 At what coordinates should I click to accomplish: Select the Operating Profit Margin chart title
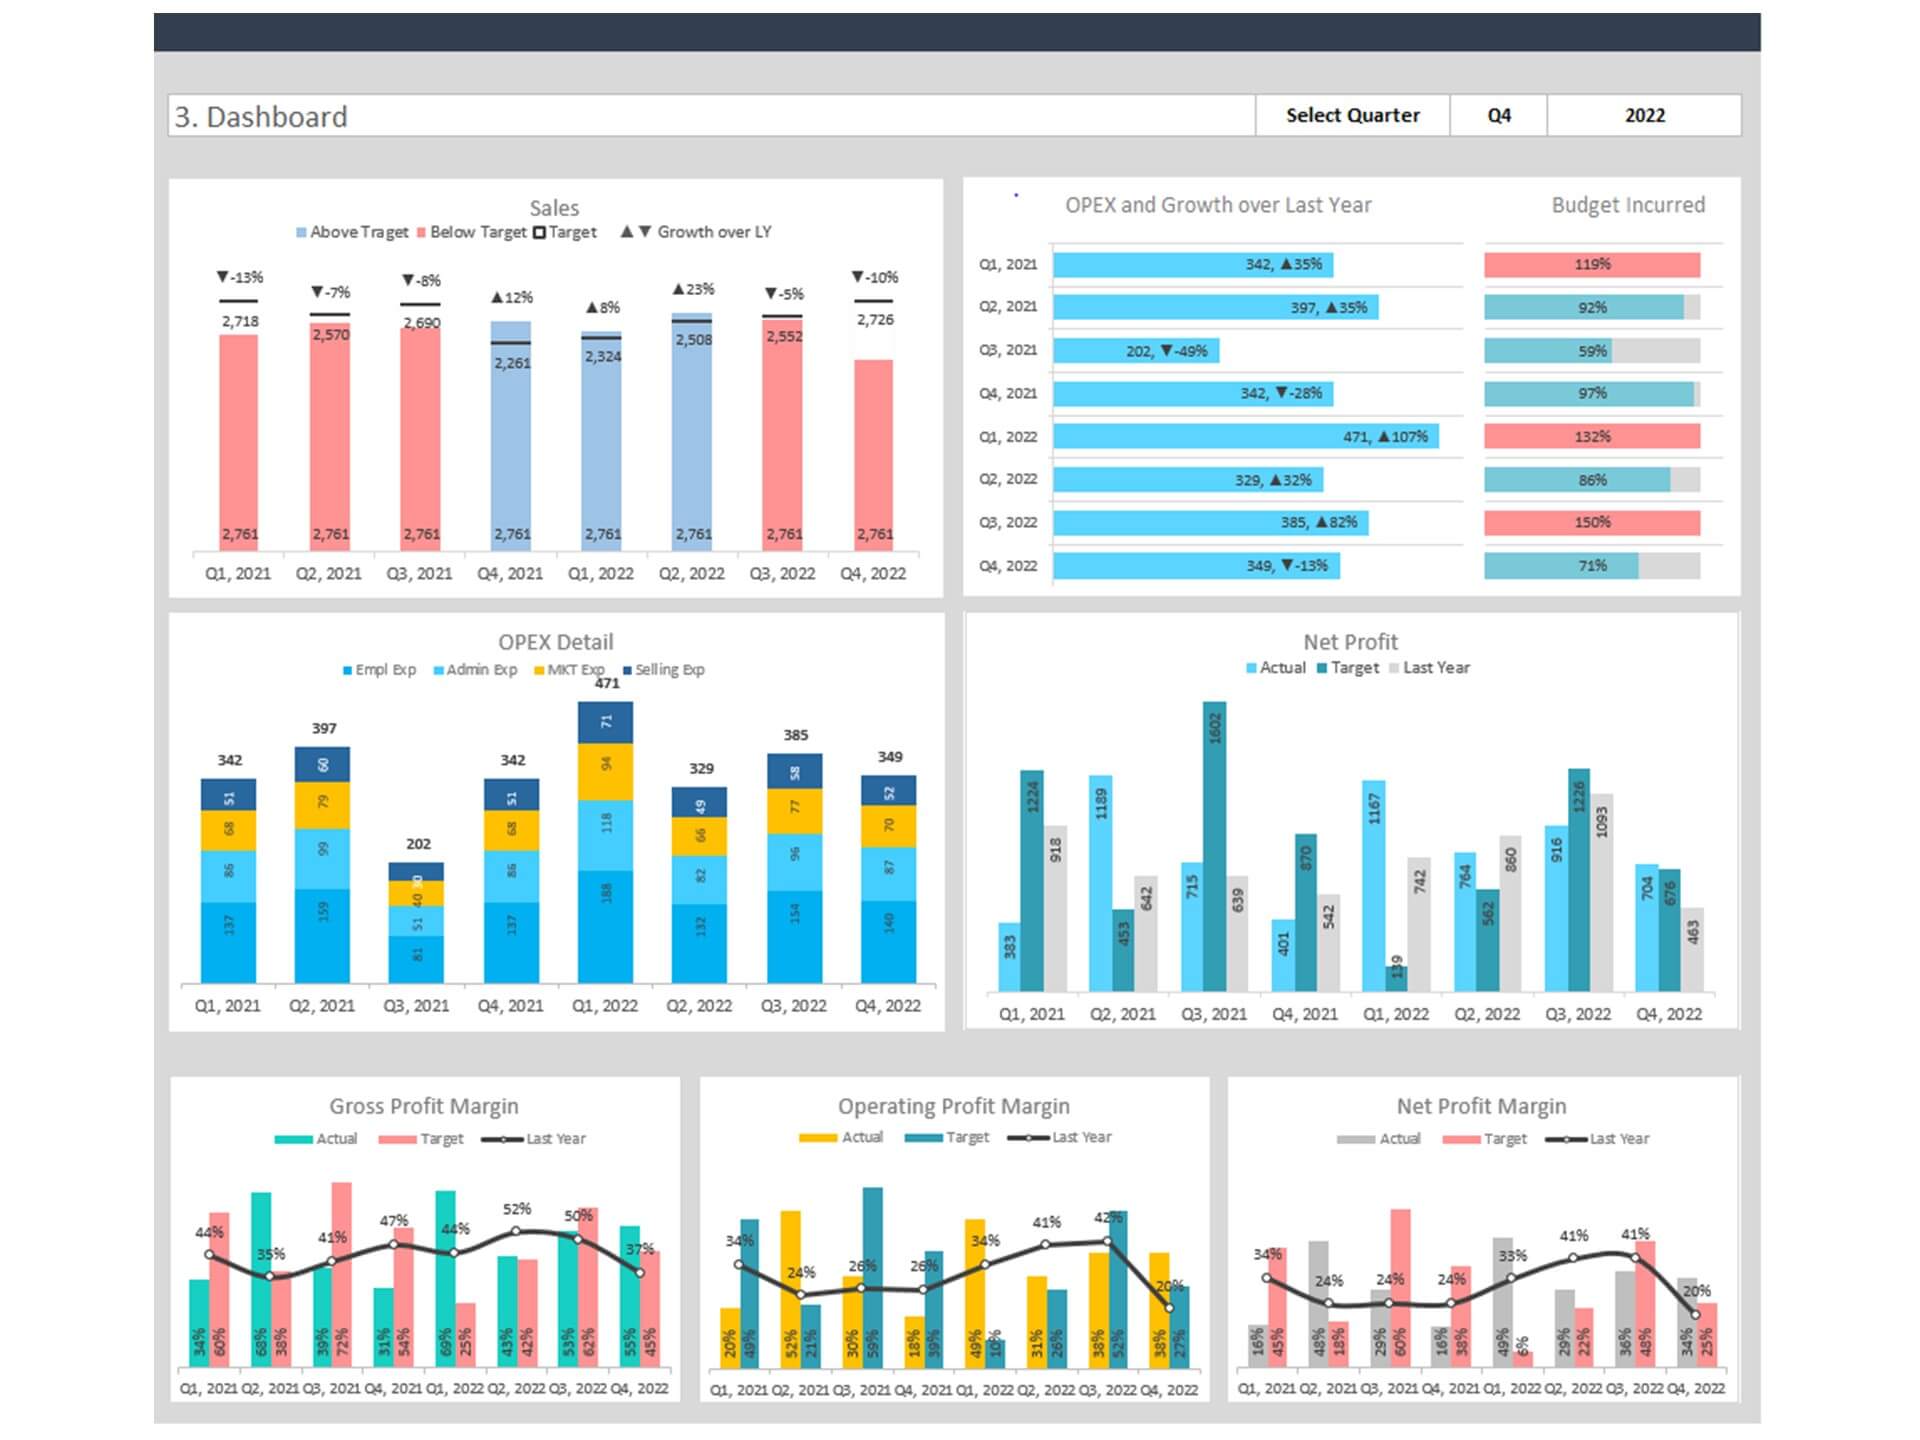click(953, 1106)
